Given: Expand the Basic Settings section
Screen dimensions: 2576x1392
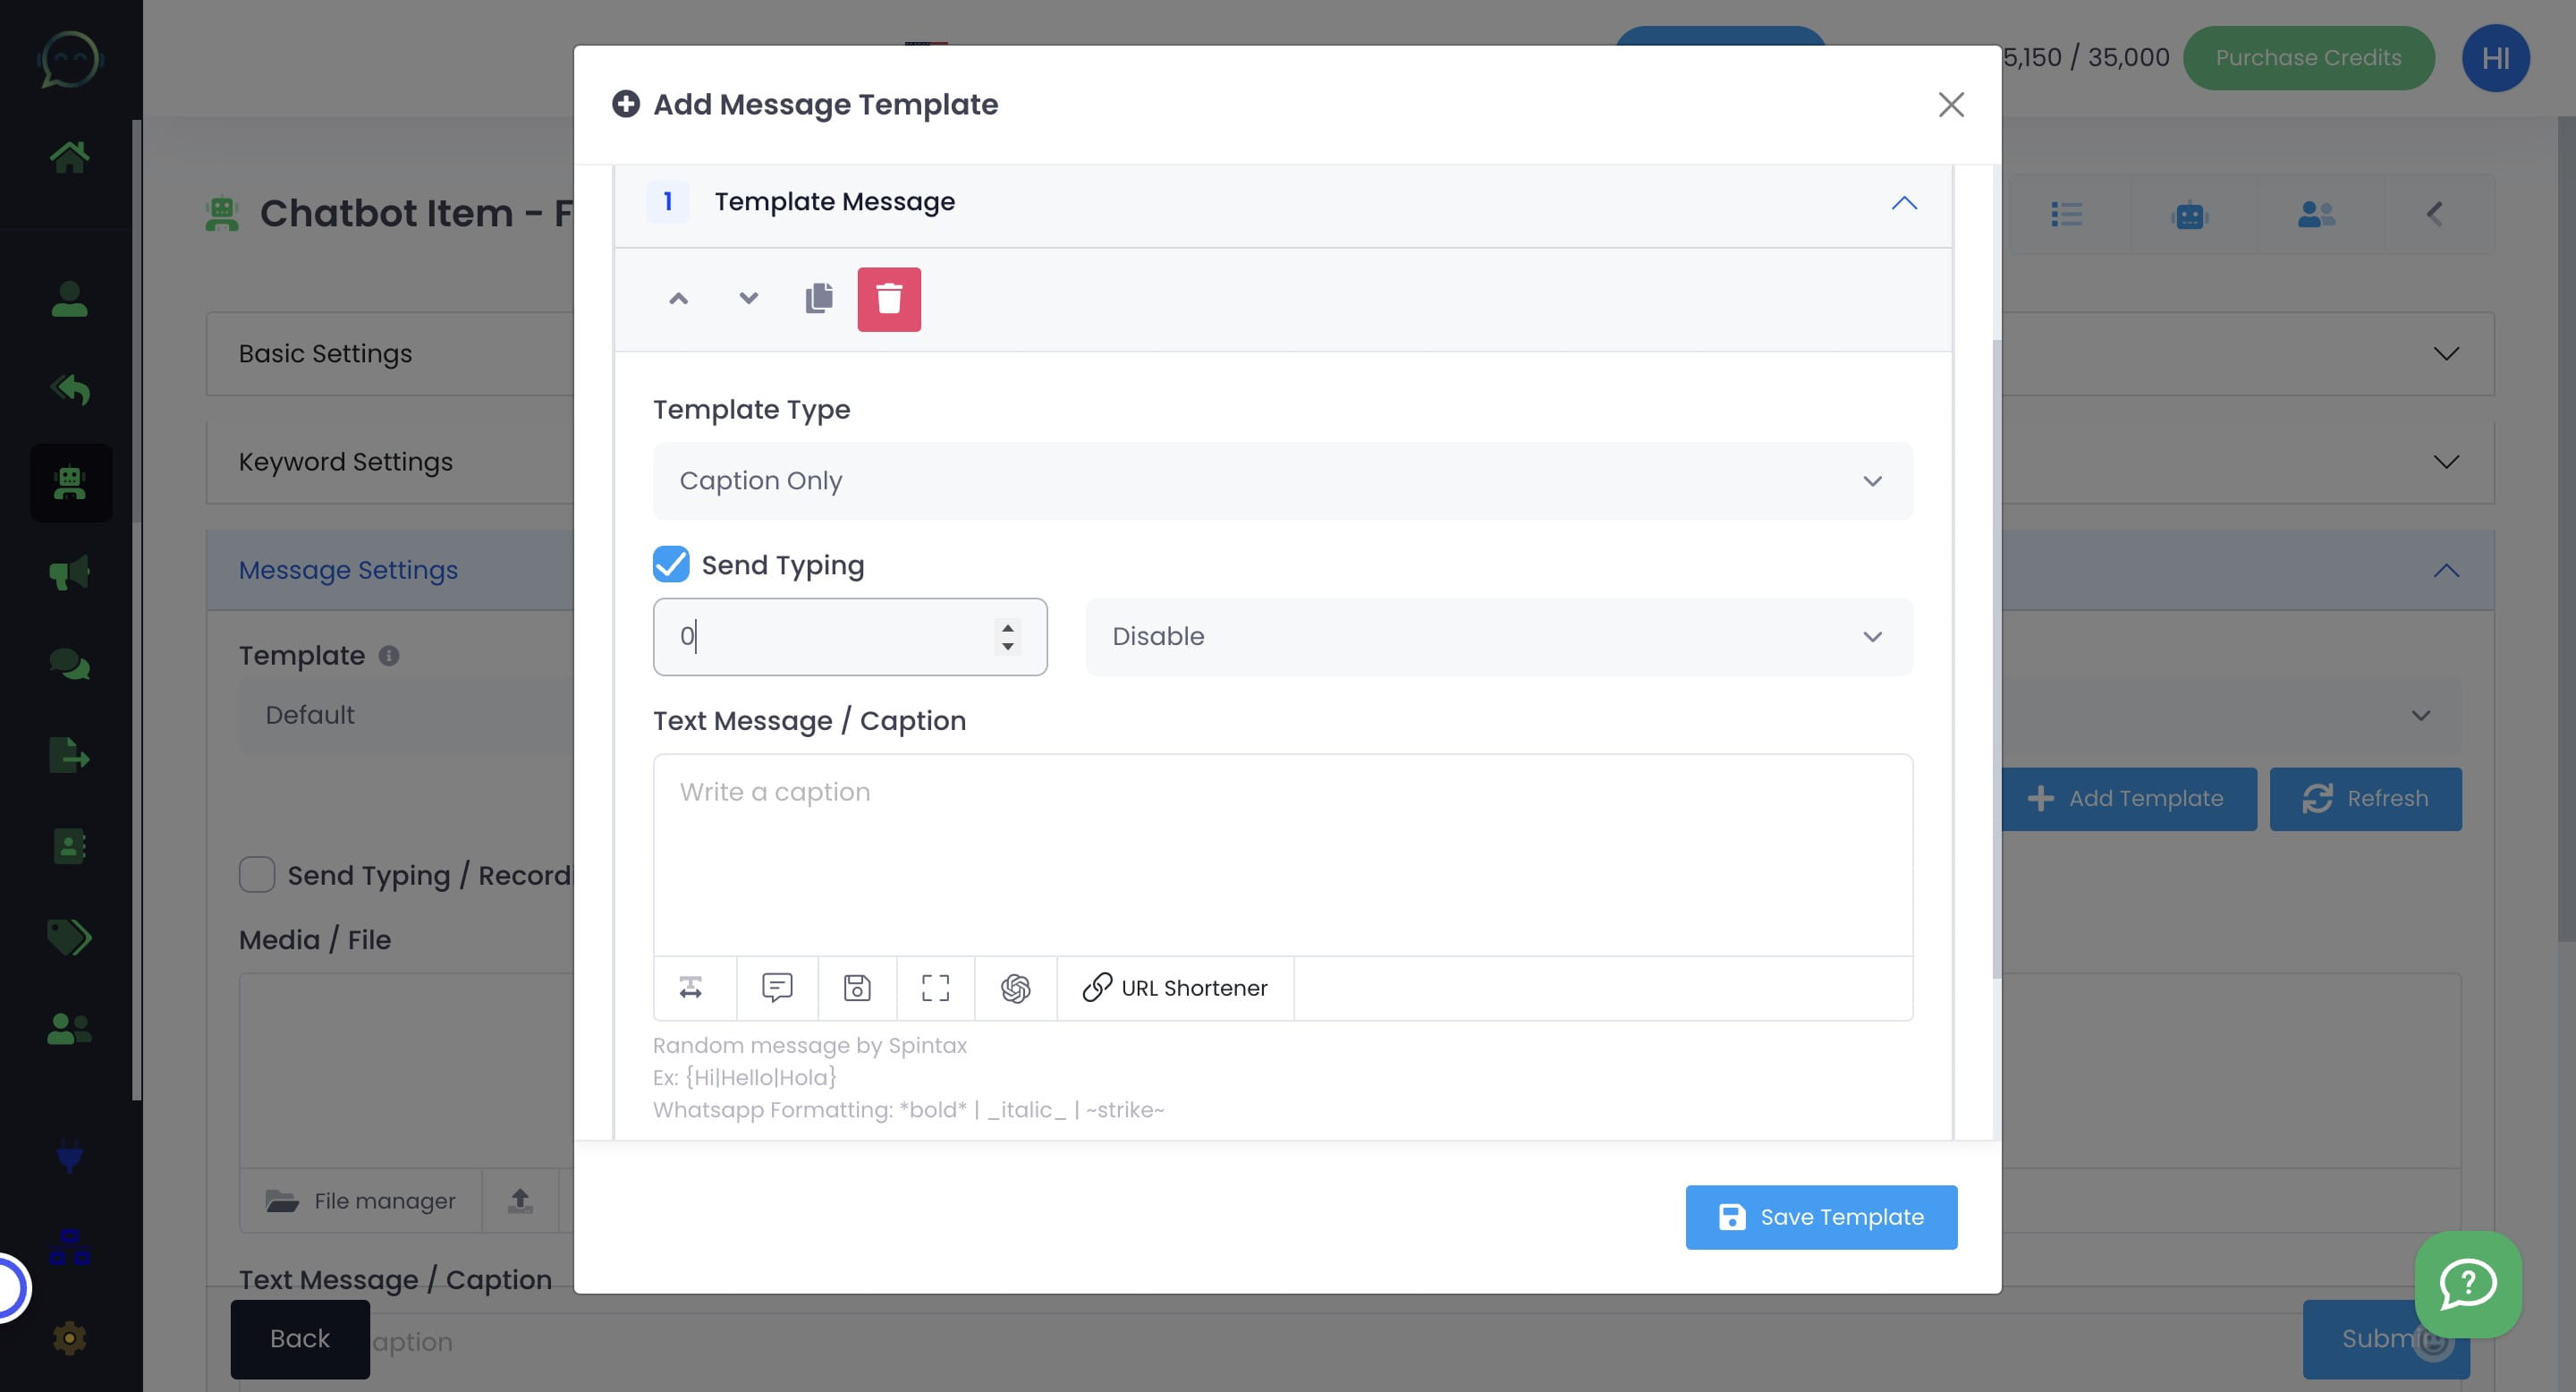Looking at the screenshot, I should [x=2446, y=353].
